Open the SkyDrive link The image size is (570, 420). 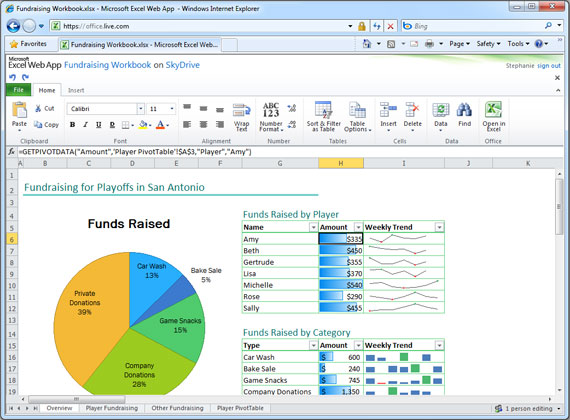click(x=182, y=65)
